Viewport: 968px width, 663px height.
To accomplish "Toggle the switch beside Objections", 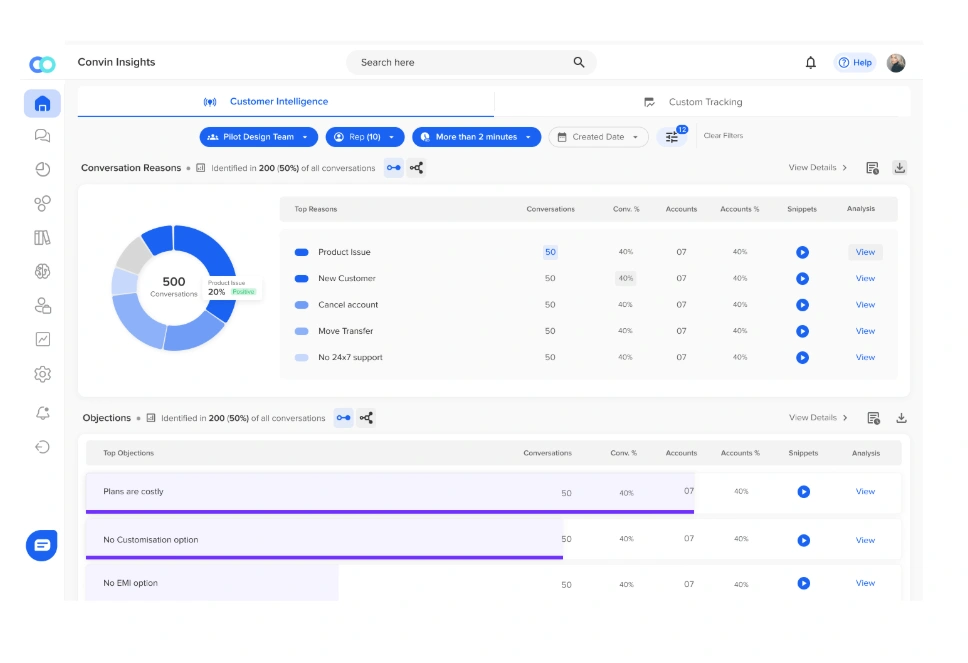I will click(x=343, y=418).
